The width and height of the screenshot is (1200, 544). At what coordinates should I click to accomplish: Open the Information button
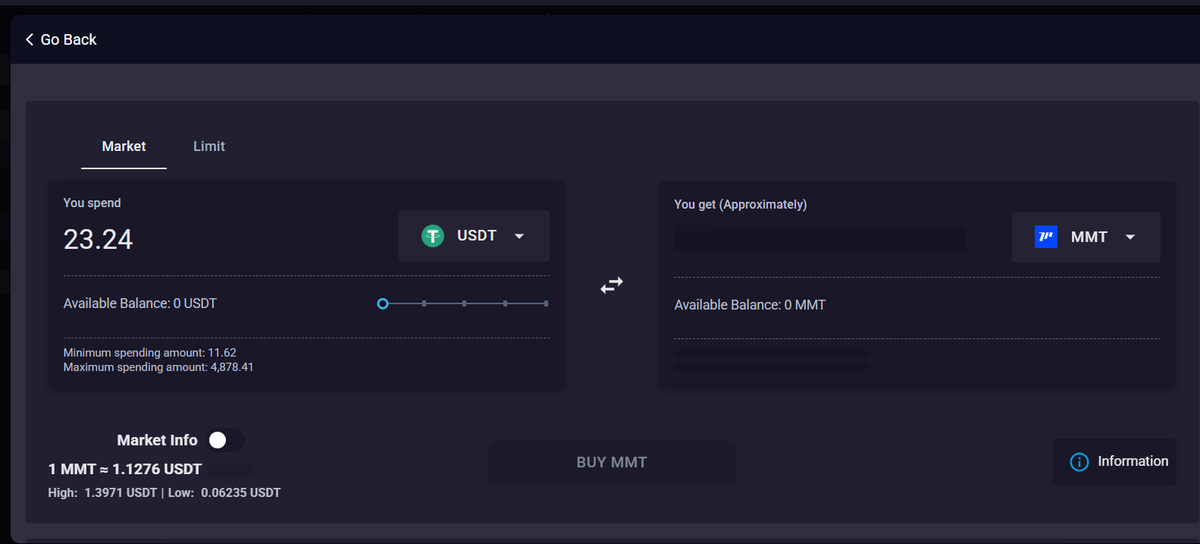(x=1115, y=462)
